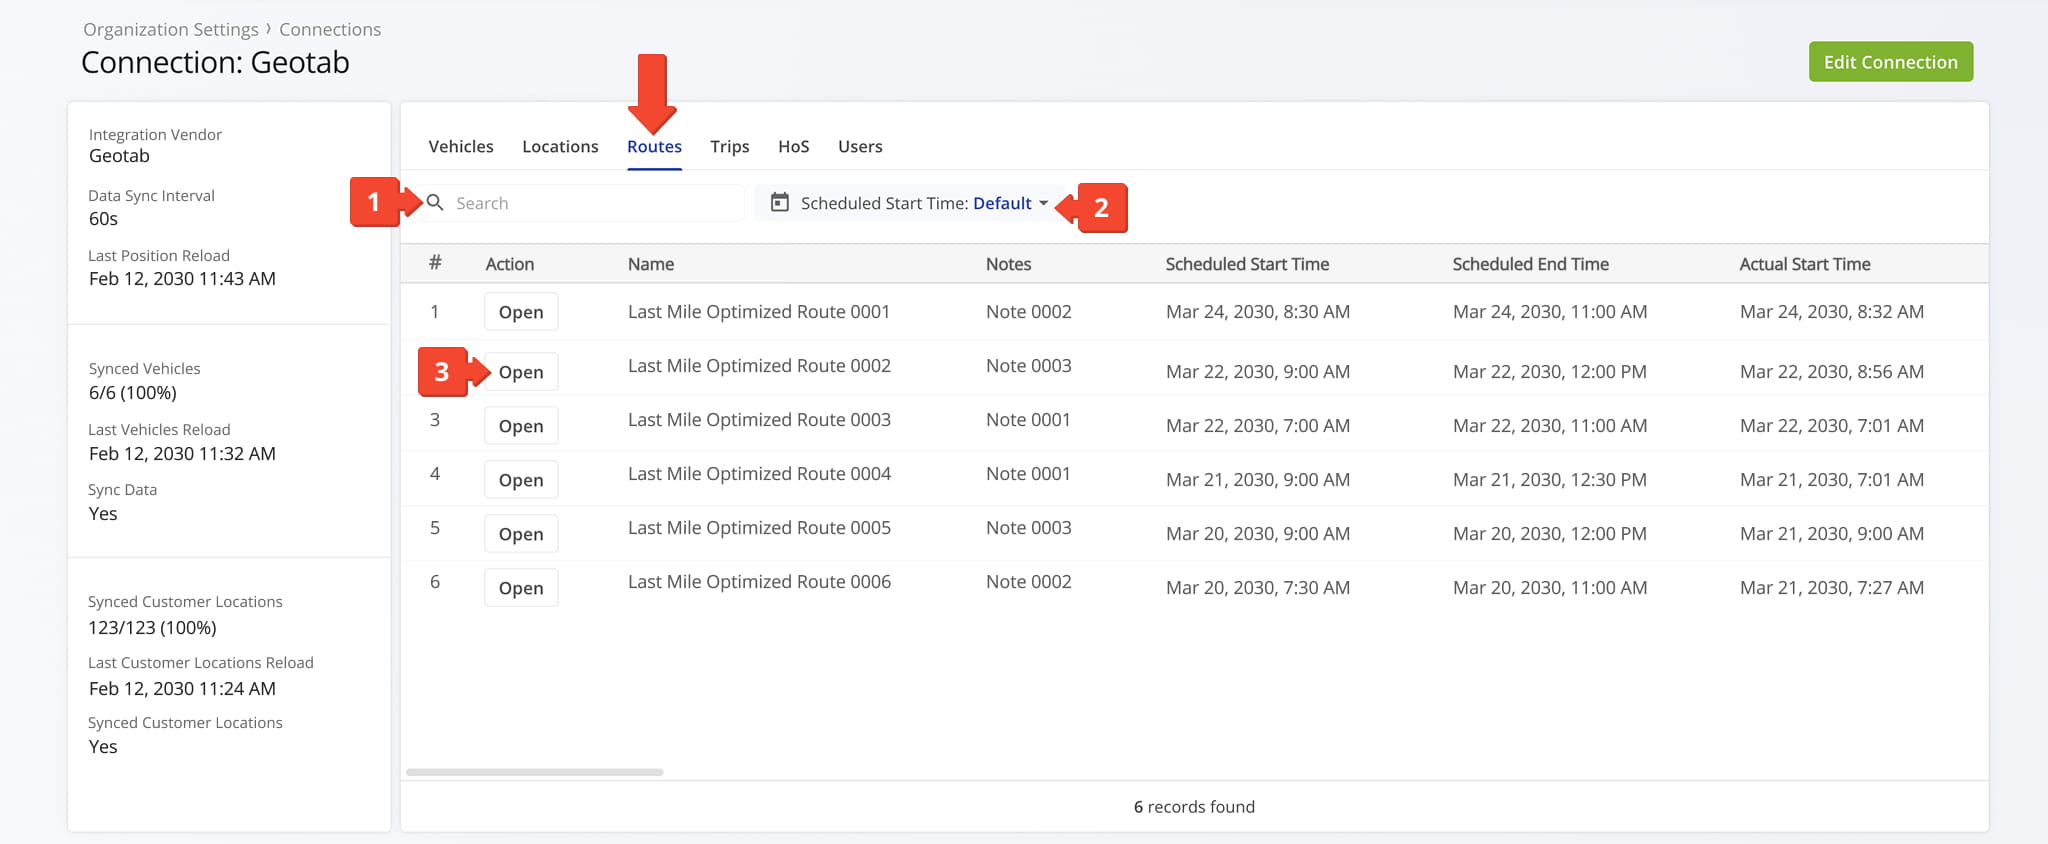Click into the Search routes field
Viewport: 2048px width, 844px height.
point(595,203)
